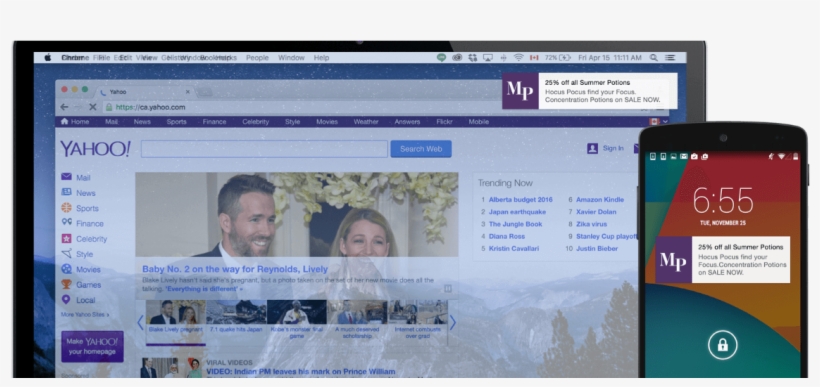Click the green chat icon in menu bar
Screen dimensions: 820x387
click(x=441, y=58)
